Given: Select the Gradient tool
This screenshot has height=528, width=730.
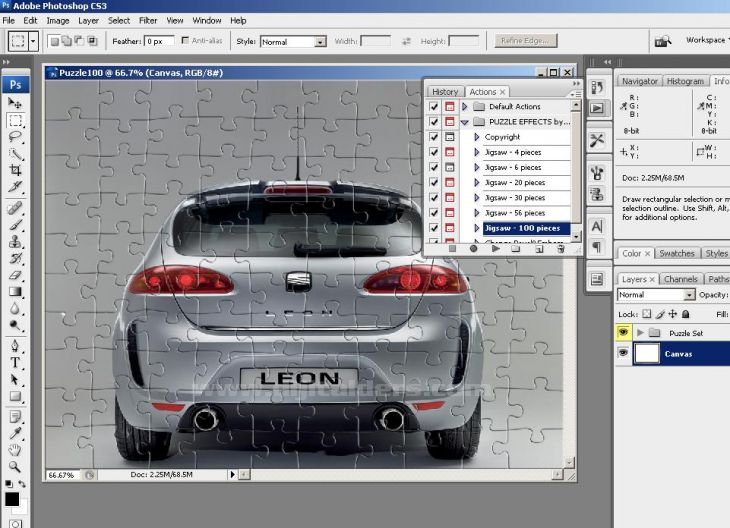Looking at the screenshot, I should tap(15, 291).
